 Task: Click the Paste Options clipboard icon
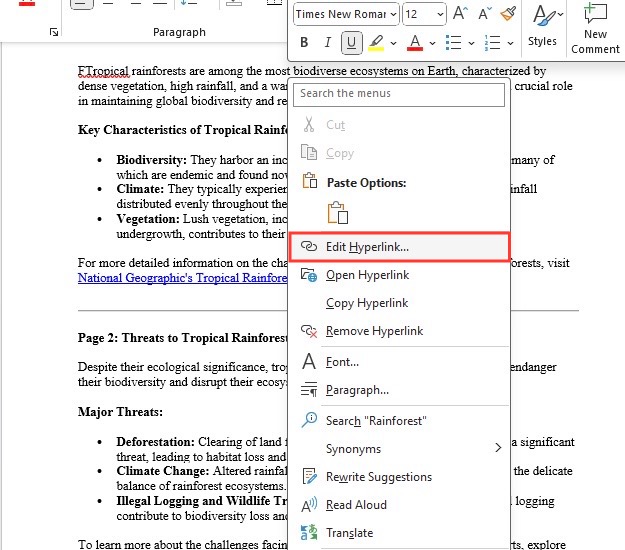[310, 181]
